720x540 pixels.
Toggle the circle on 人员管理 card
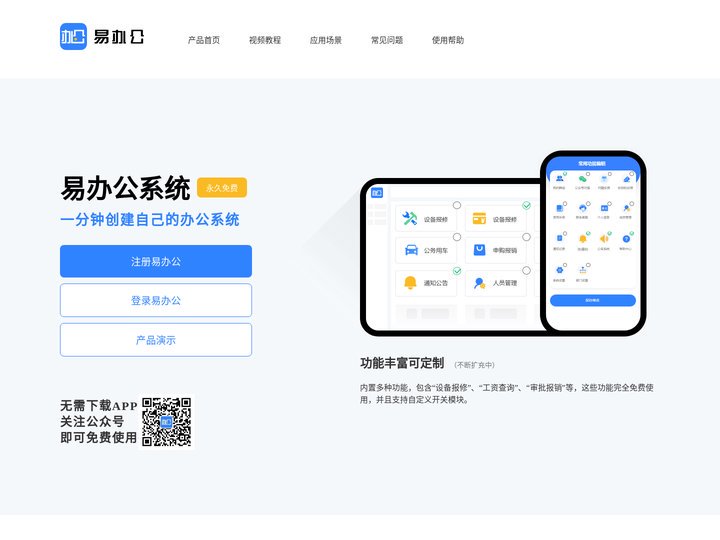(x=526, y=270)
